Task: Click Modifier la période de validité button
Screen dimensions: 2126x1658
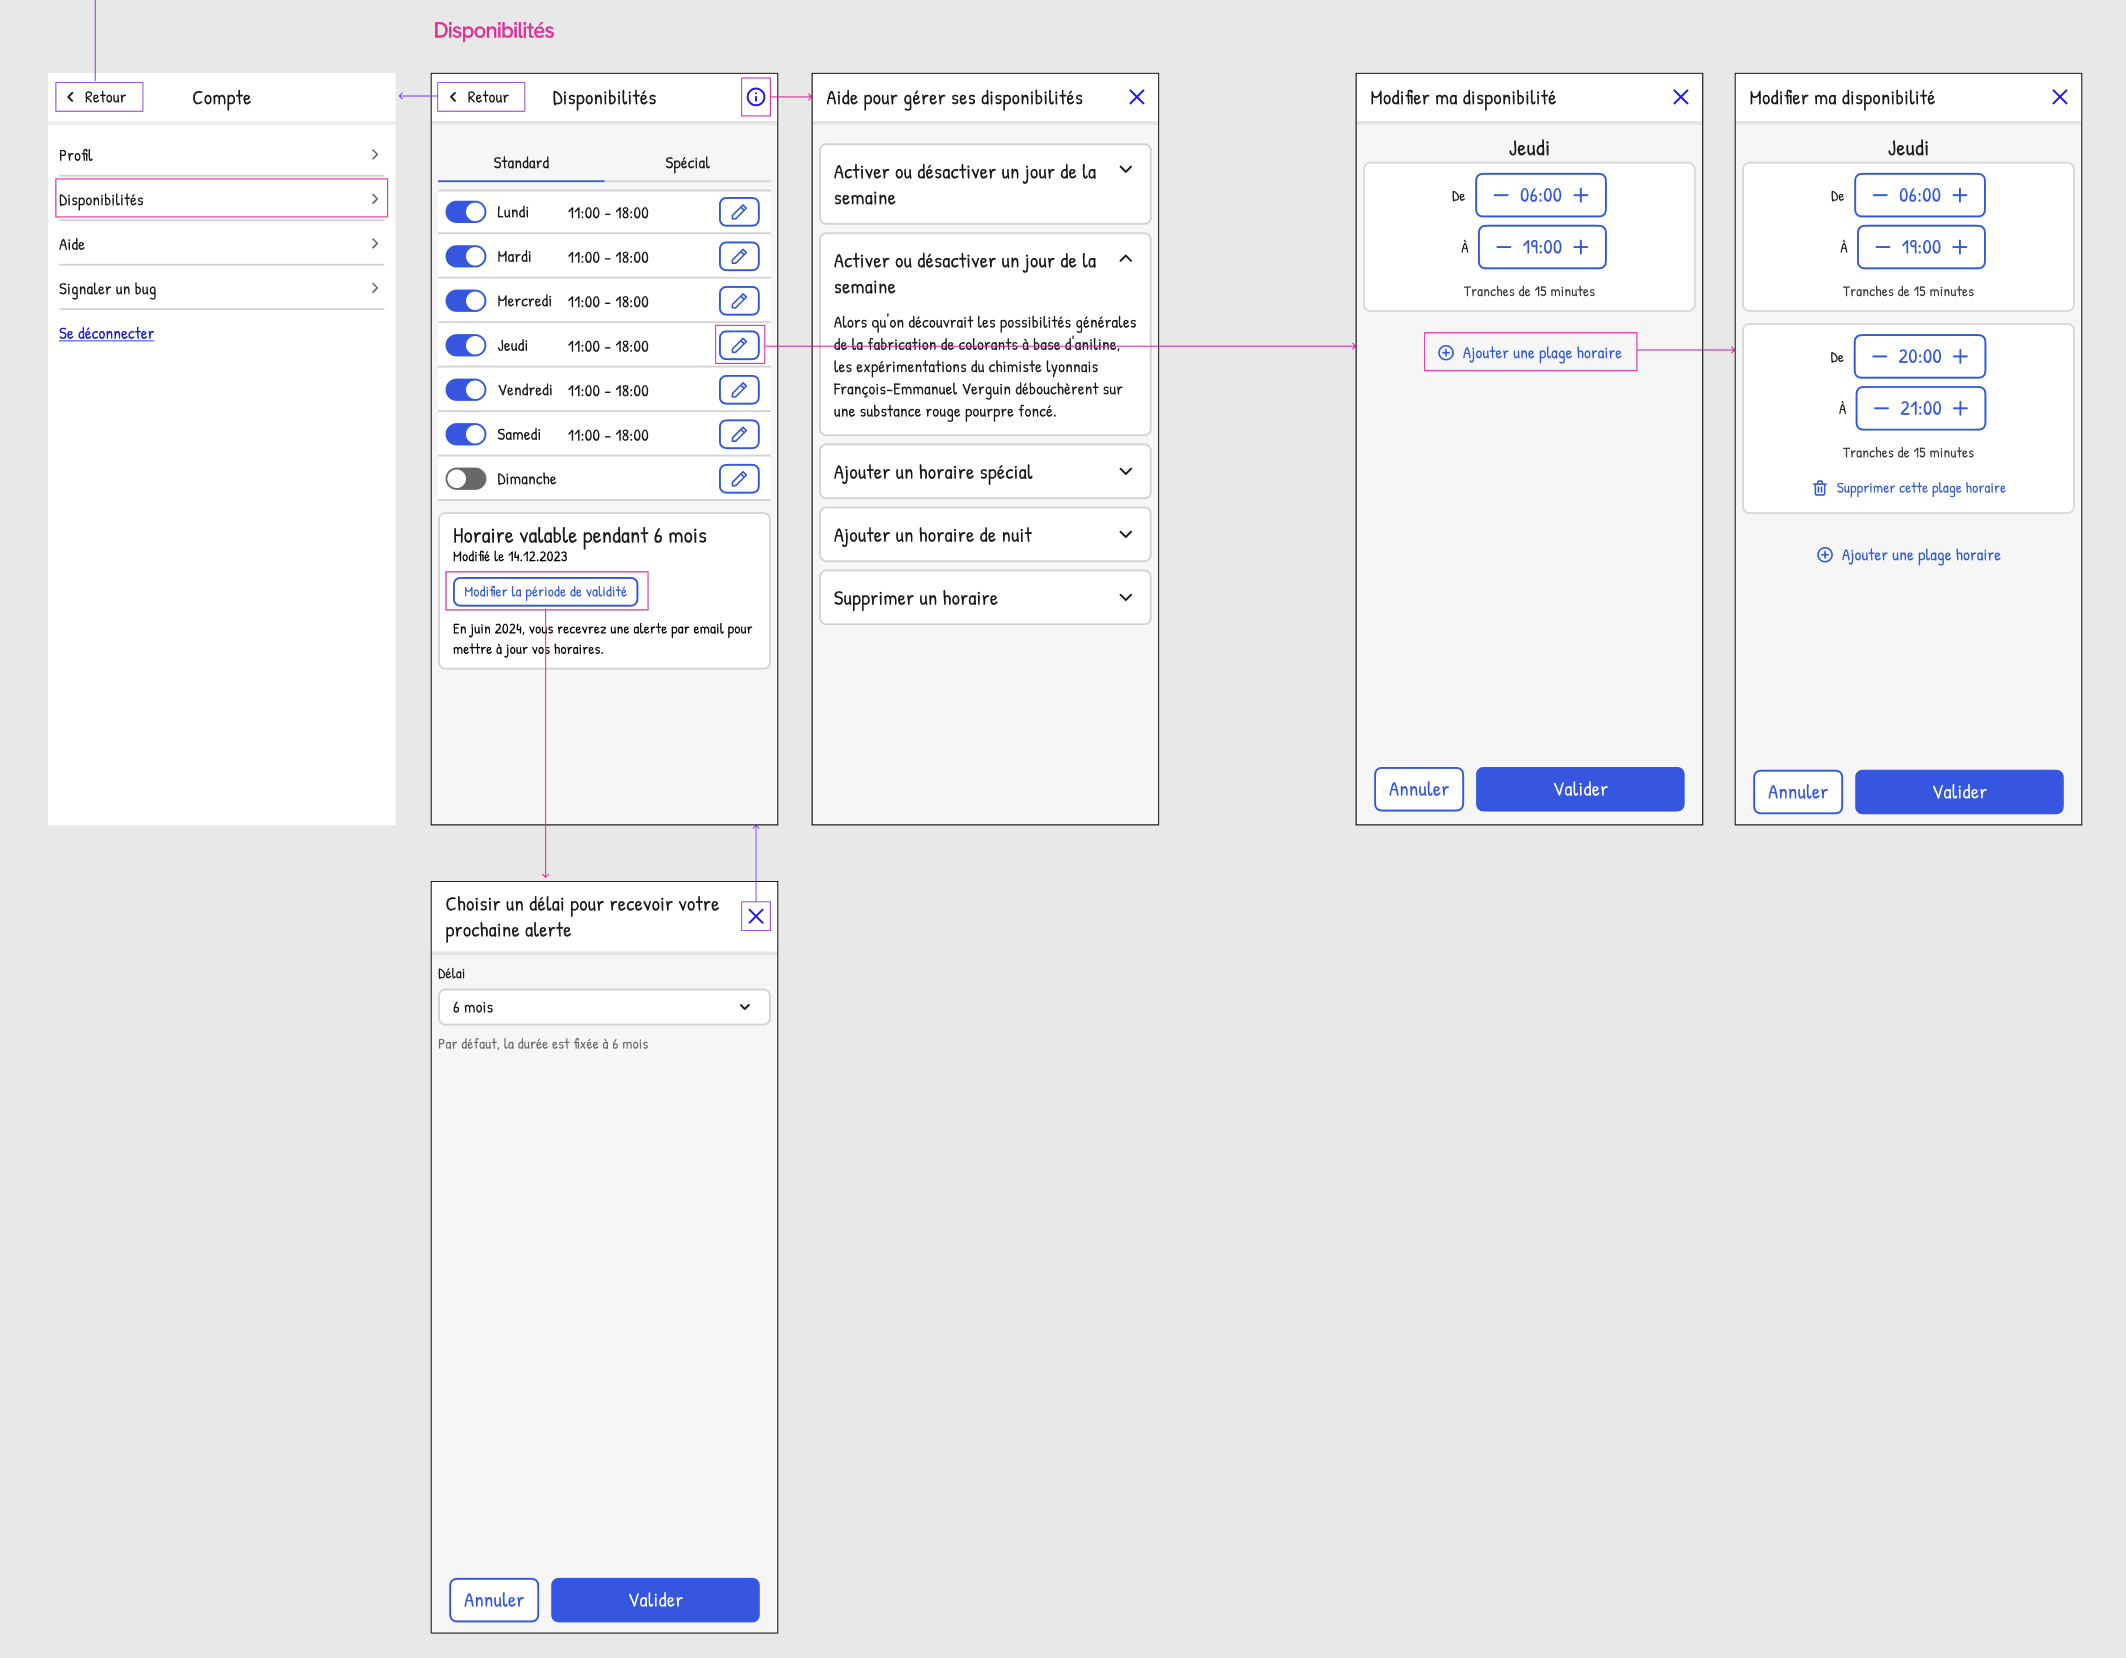Action: click(545, 592)
